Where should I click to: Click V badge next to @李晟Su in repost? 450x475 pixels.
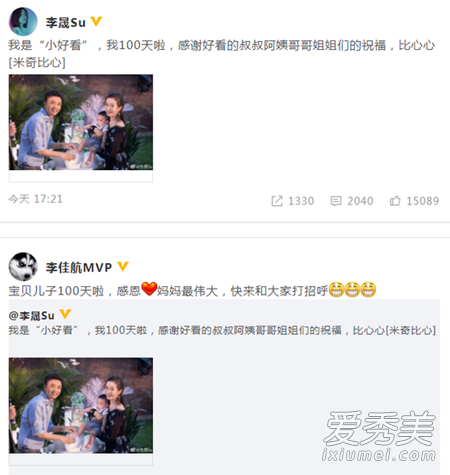pos(65,314)
